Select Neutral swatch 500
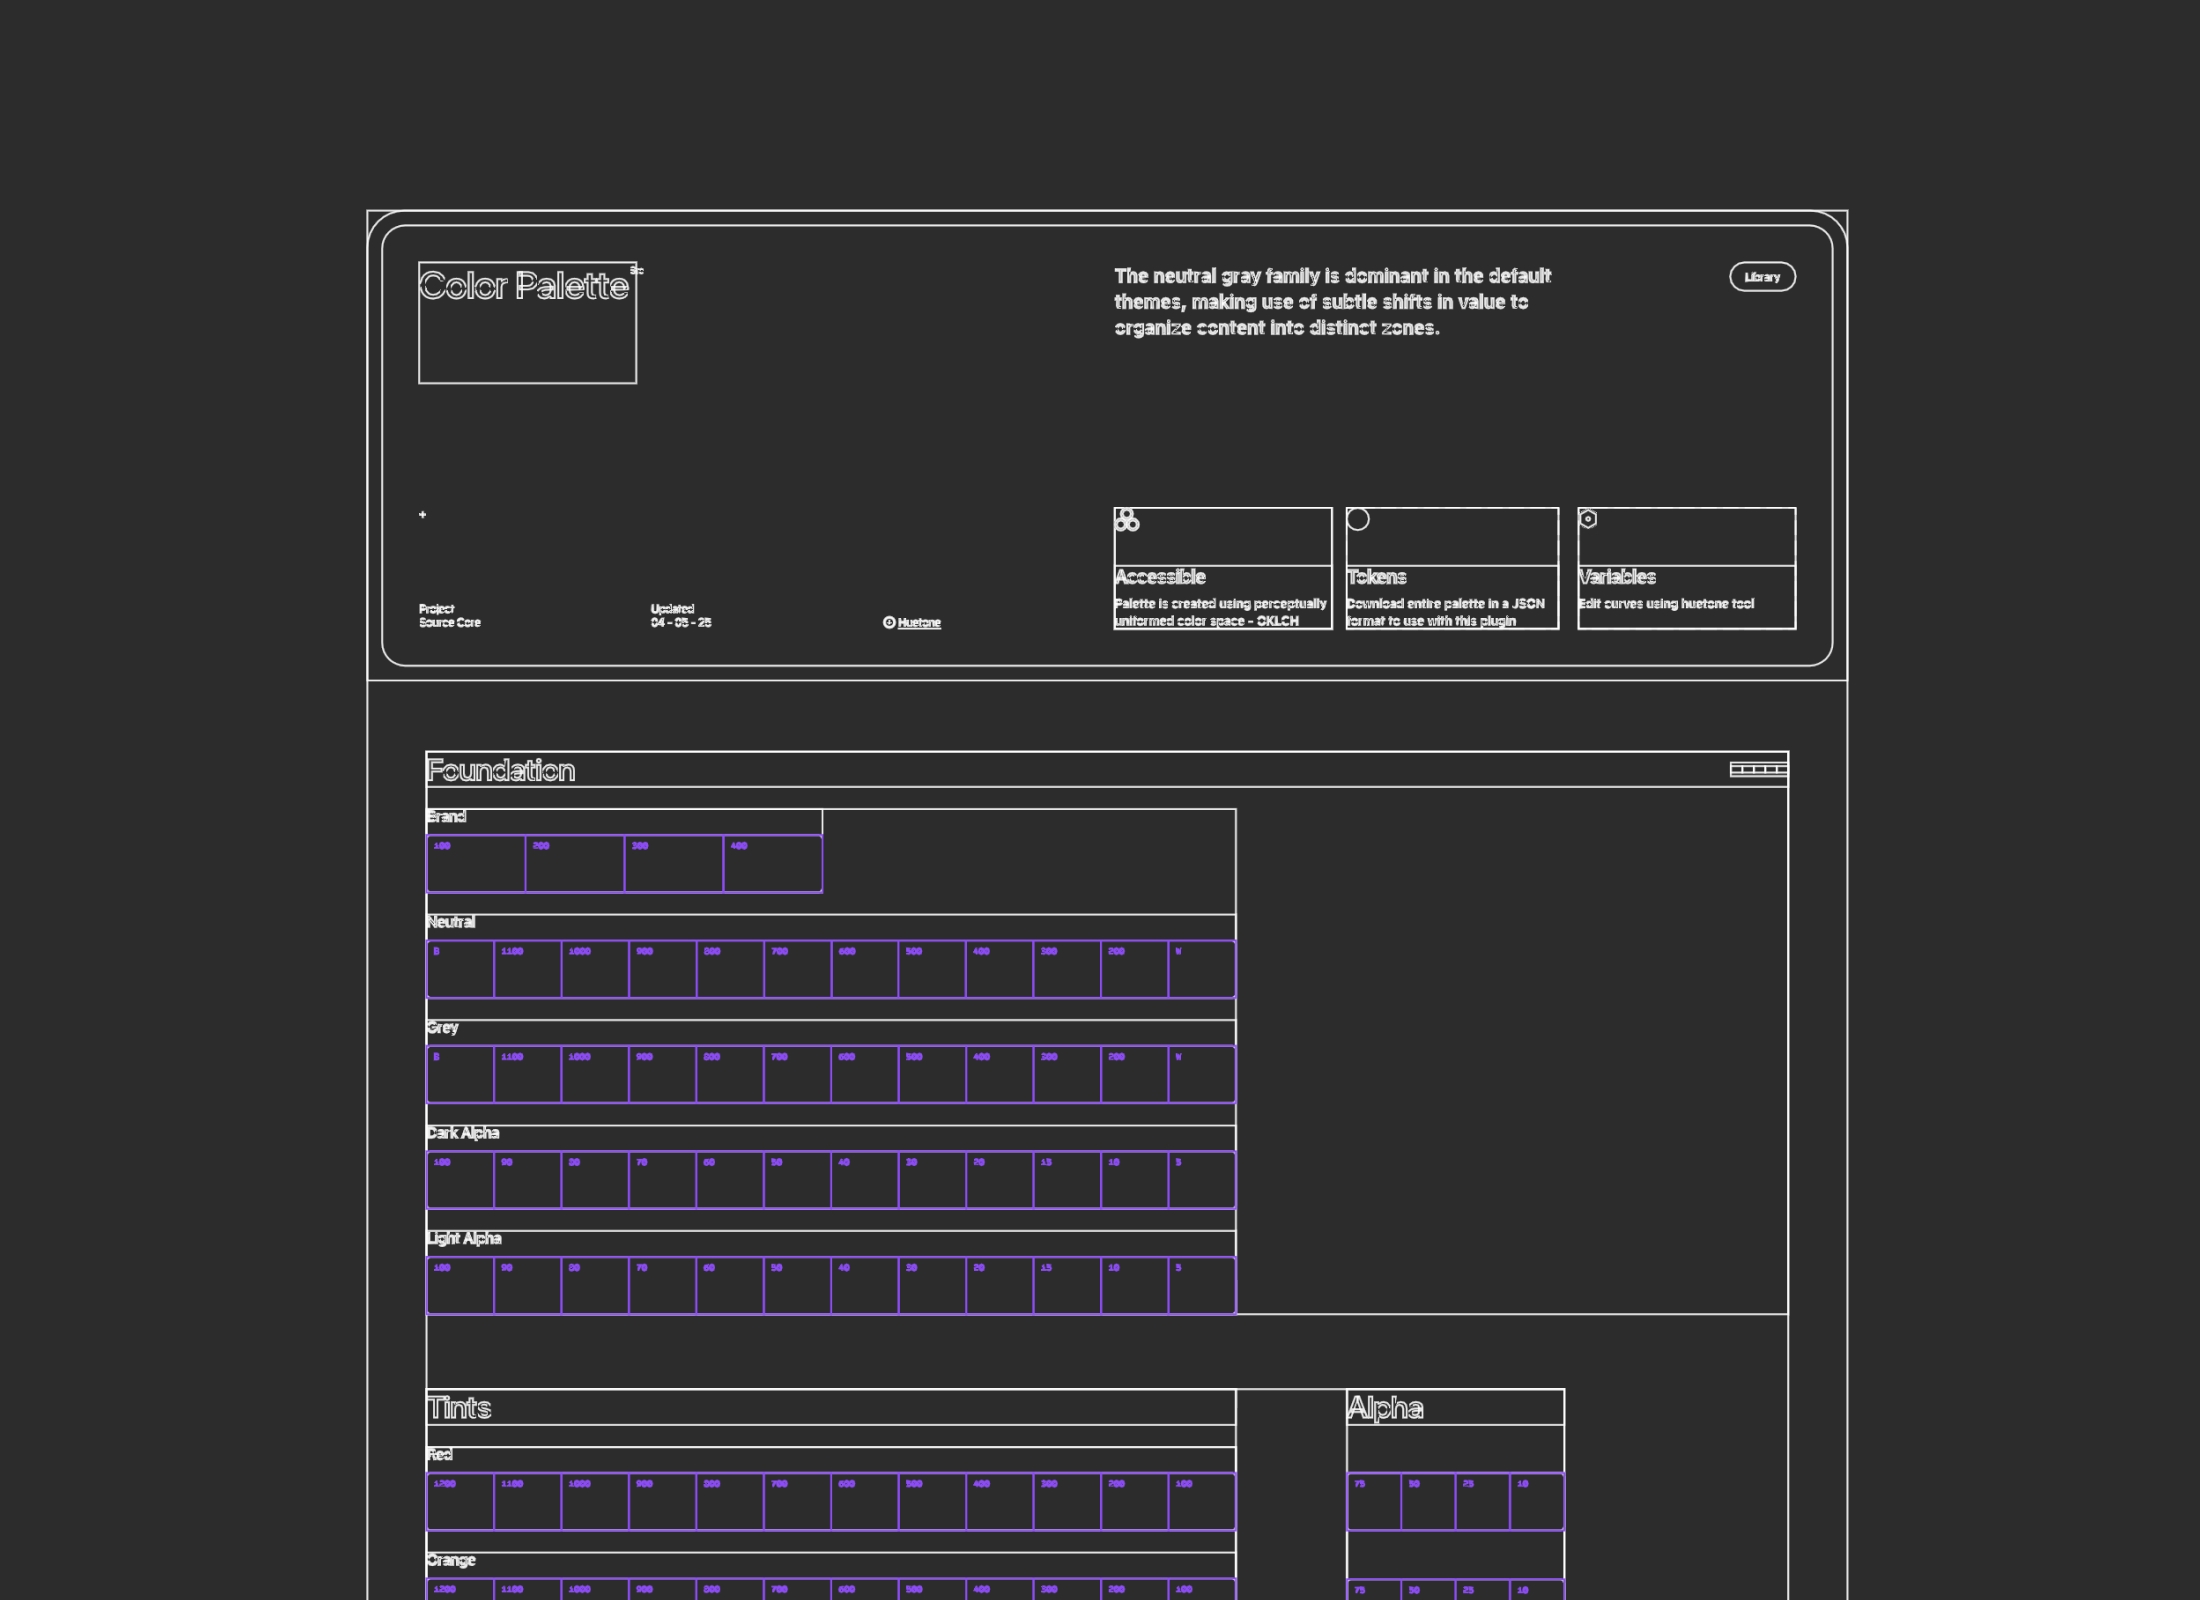This screenshot has width=2200, height=1600. tap(932, 969)
